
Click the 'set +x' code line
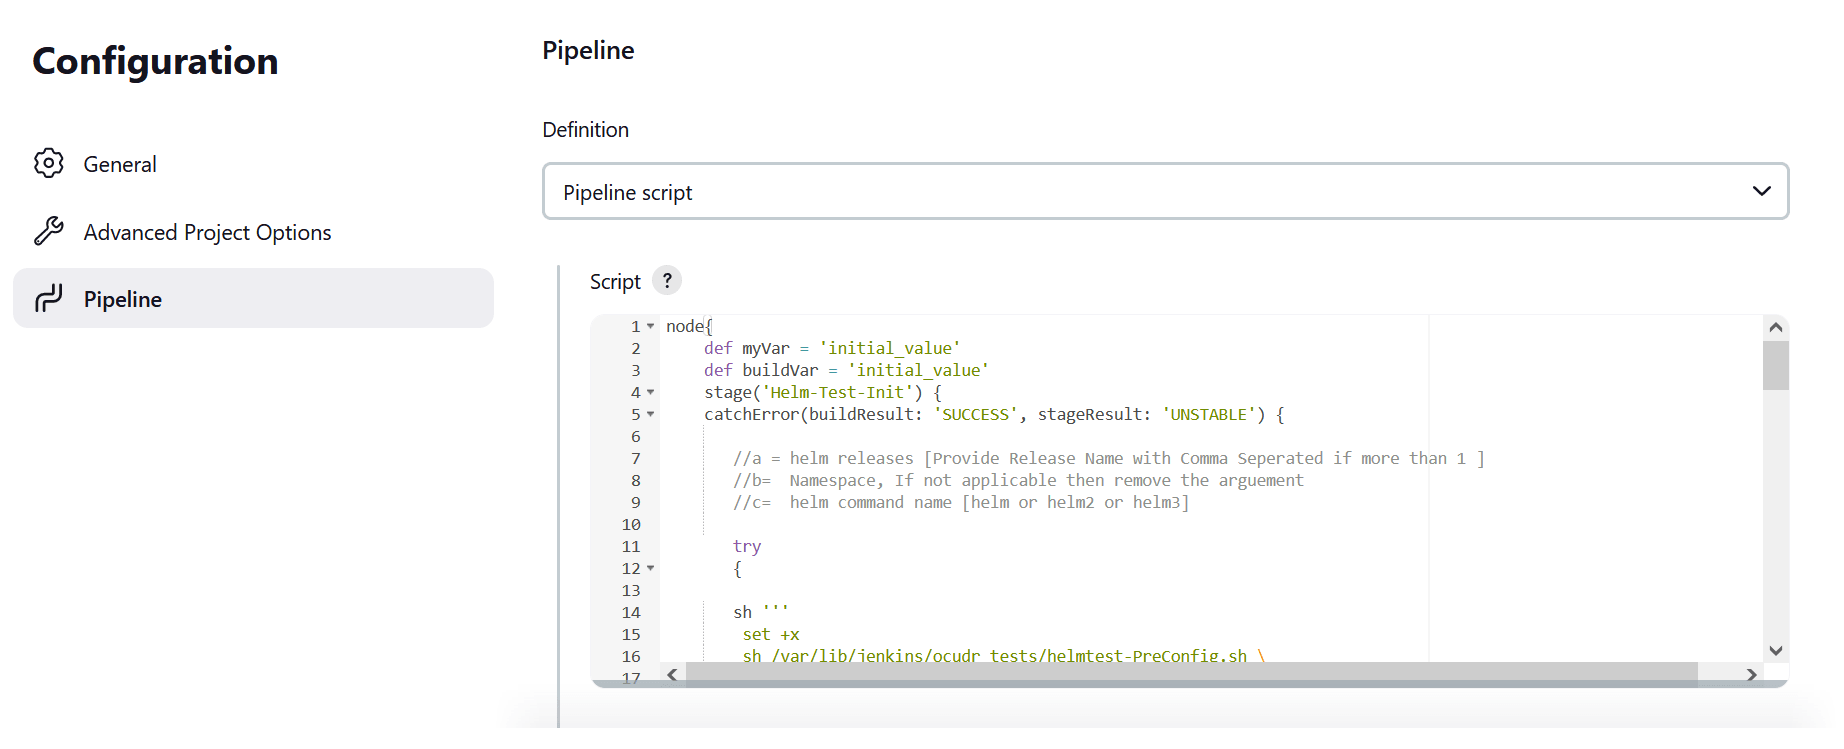771,634
